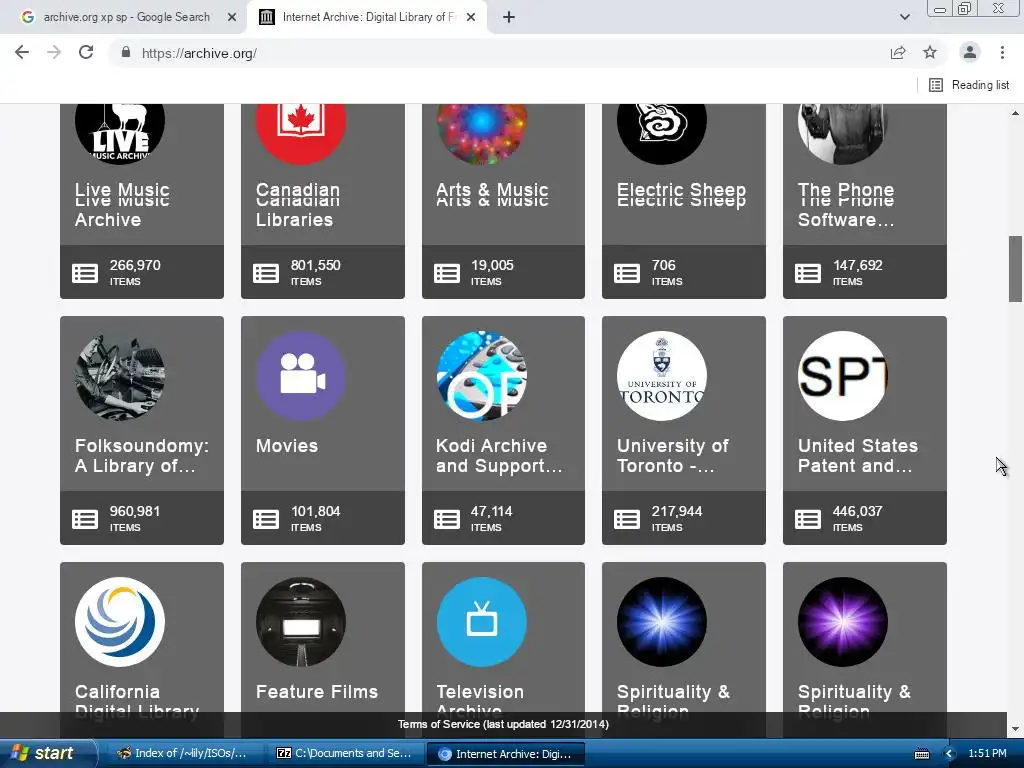The height and width of the screenshot is (768, 1024).
Task: Close the Google Search tab
Action: click(x=231, y=18)
